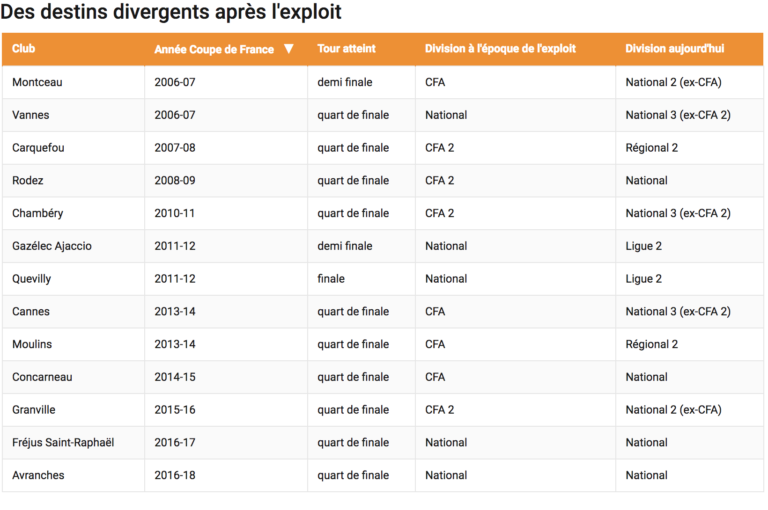This screenshot has width=768, height=510.
Task: Select the Cannes club row
Action: coord(31,312)
